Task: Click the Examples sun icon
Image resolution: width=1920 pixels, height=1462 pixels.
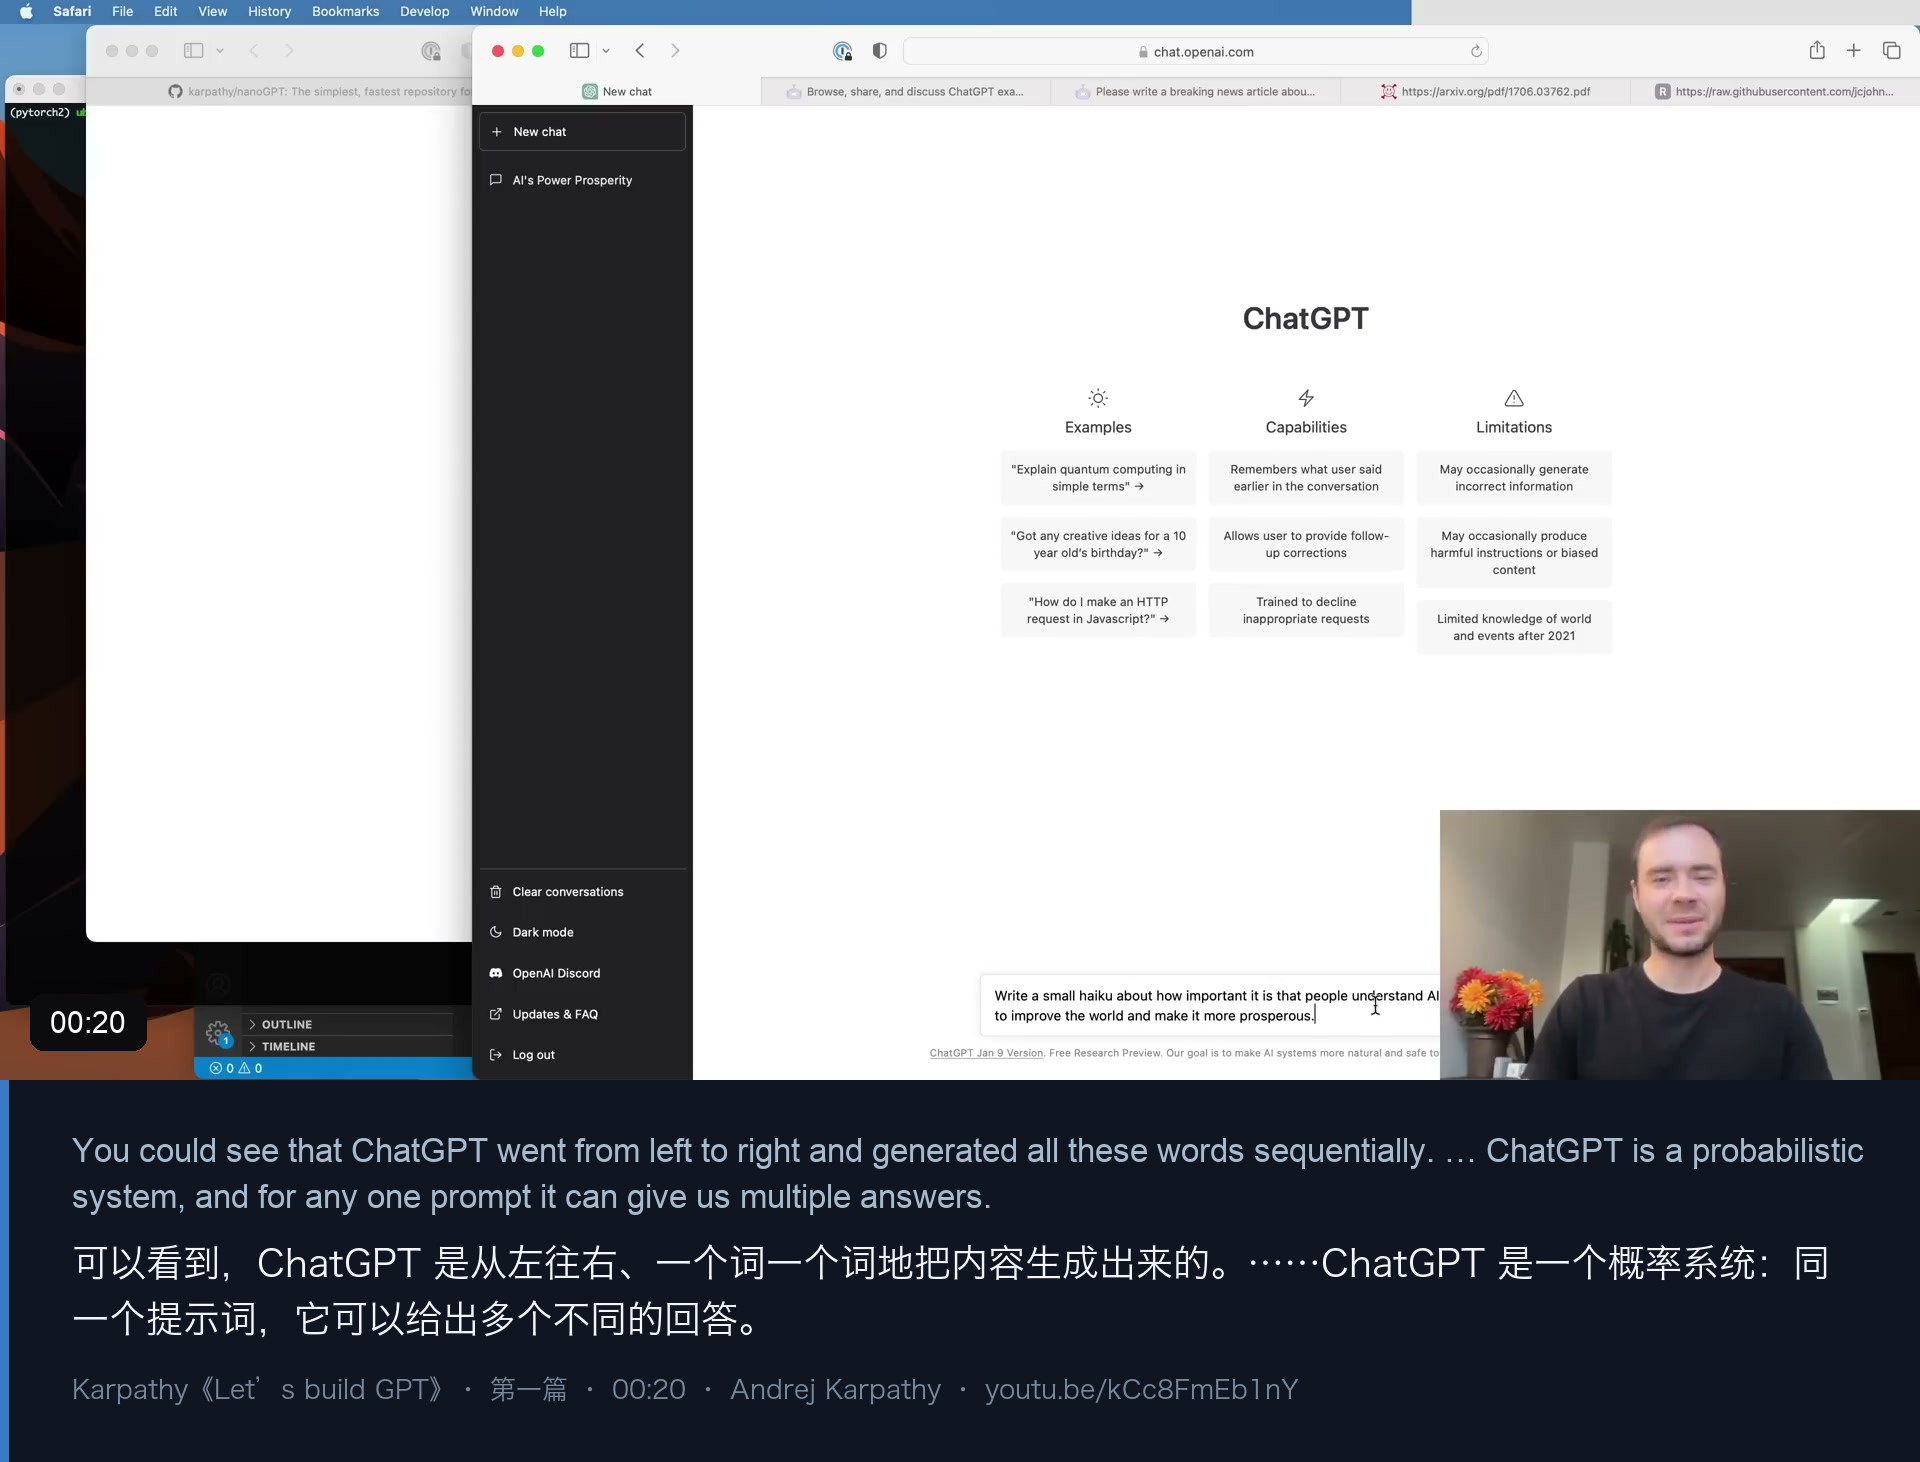Action: (x=1098, y=398)
